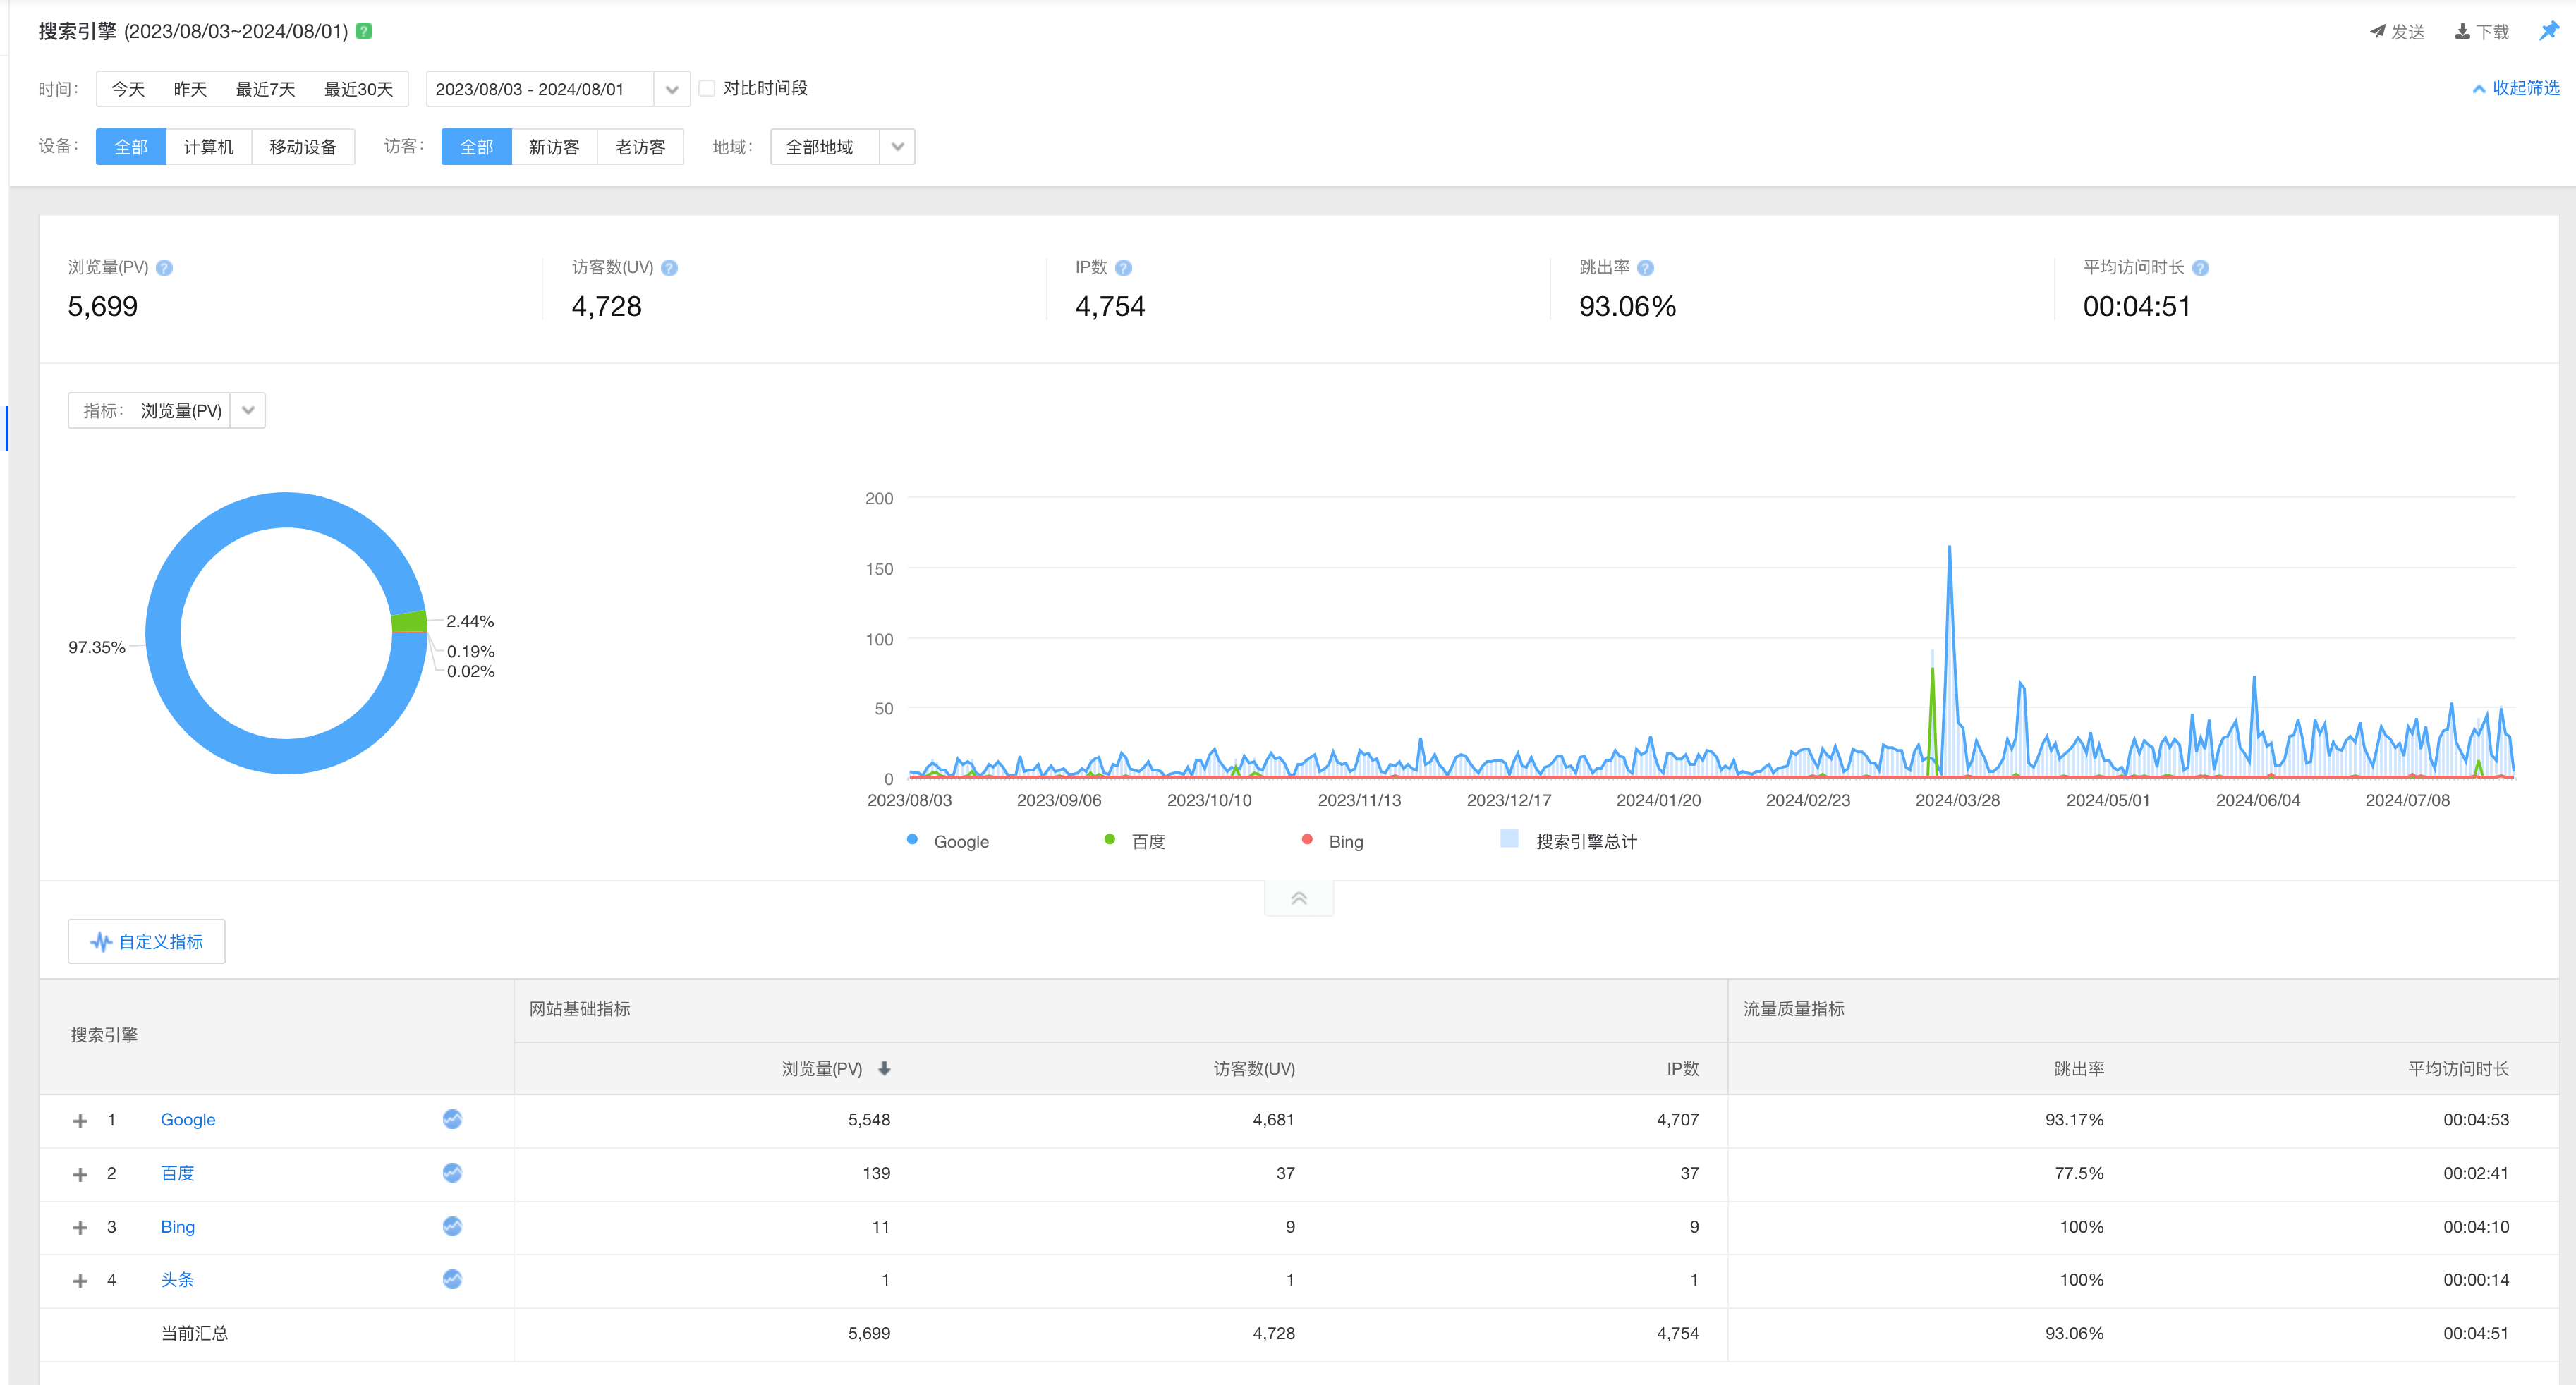Open the Google link in table

click(188, 1119)
